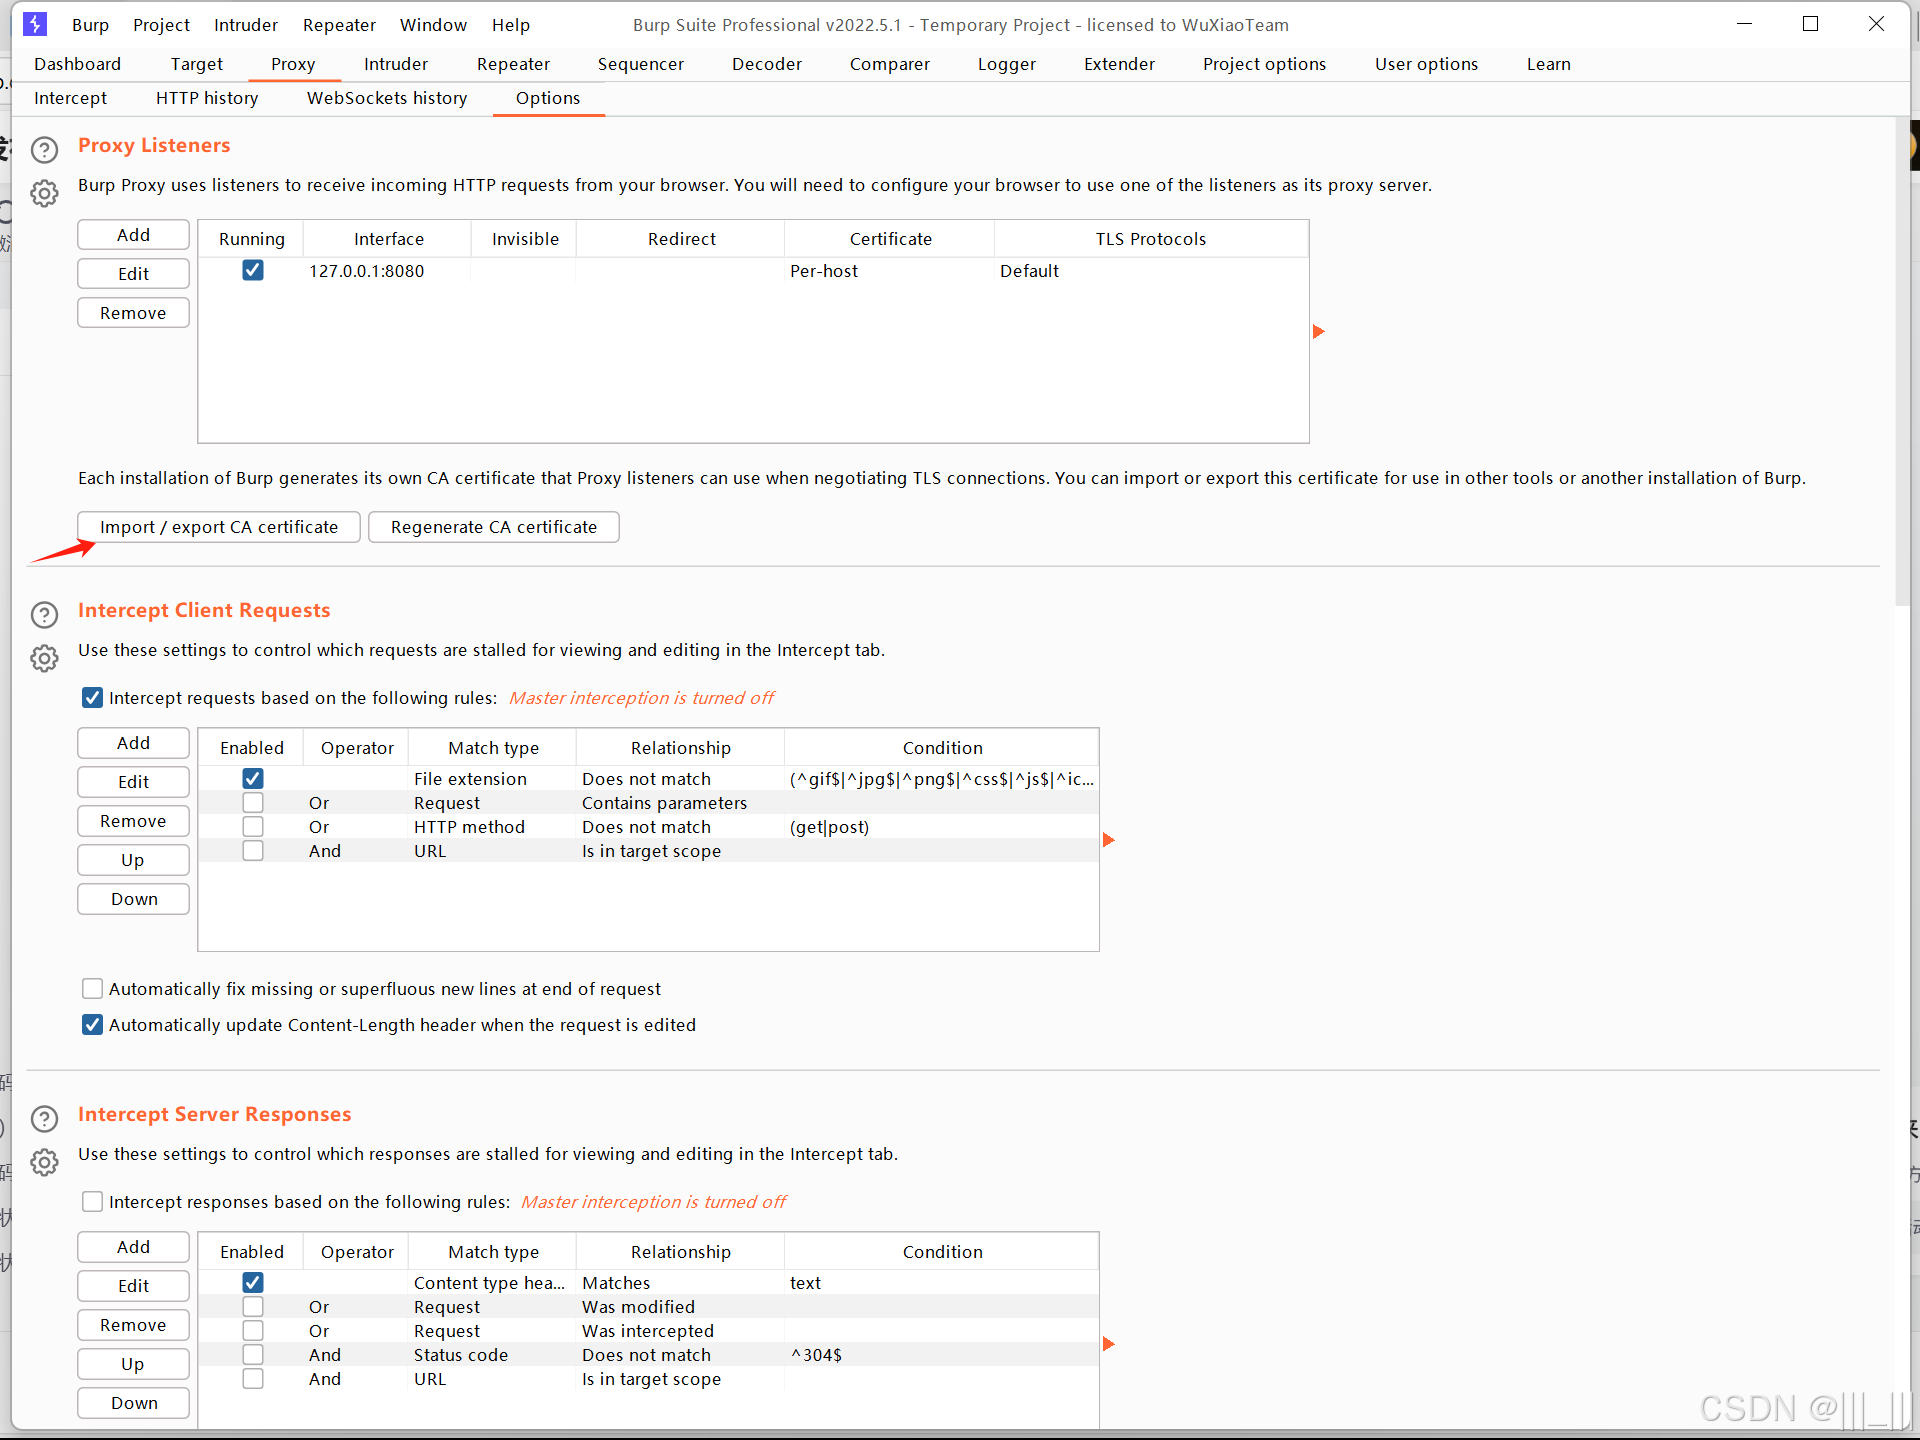The image size is (1920, 1440).
Task: Open the Intercept Server Responses gear icon
Action: click(x=44, y=1162)
